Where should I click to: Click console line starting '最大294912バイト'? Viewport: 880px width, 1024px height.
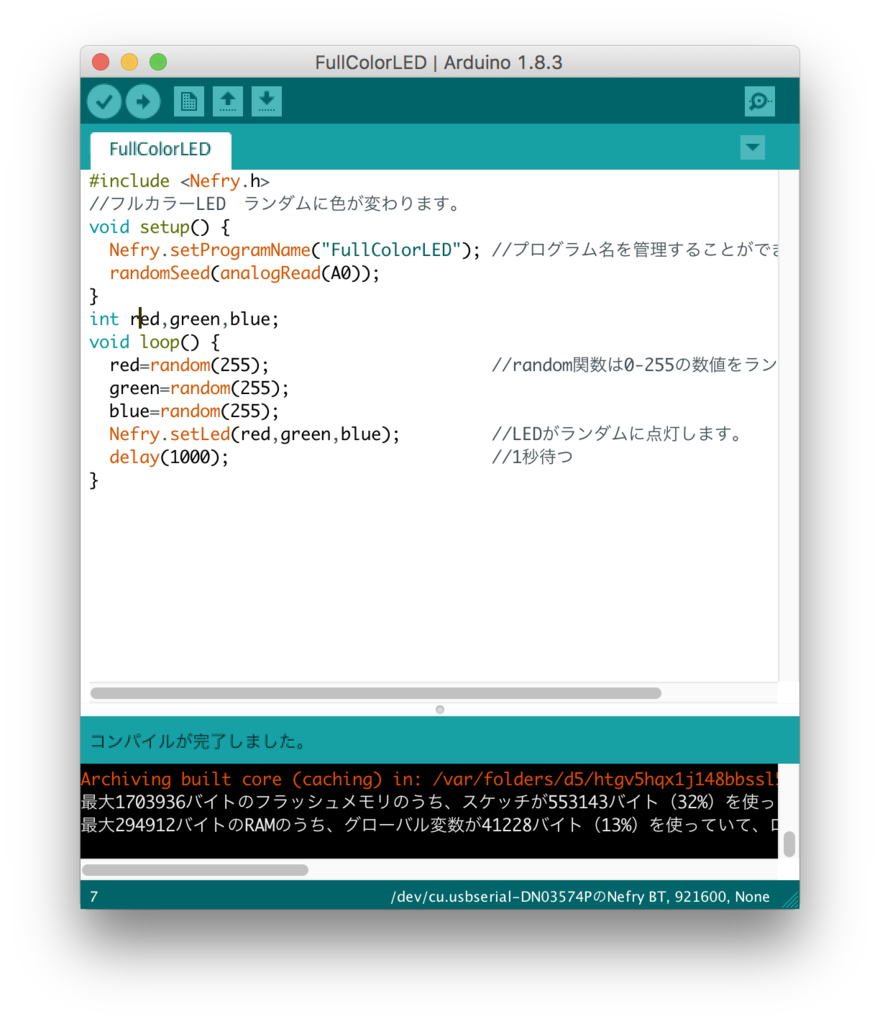(429, 825)
